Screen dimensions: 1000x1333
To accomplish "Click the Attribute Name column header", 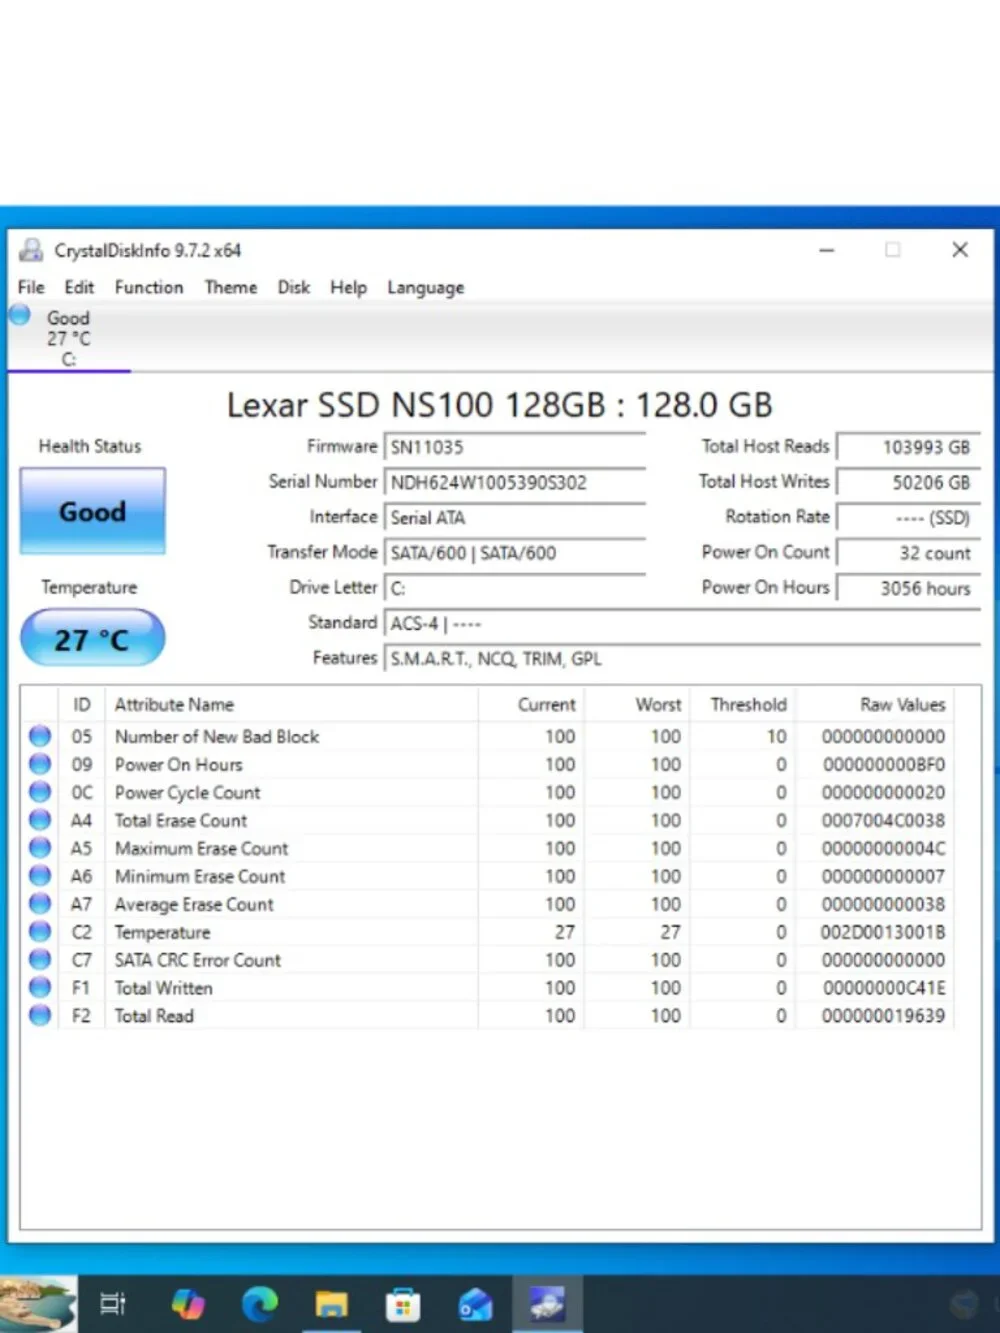I will click(291, 704).
